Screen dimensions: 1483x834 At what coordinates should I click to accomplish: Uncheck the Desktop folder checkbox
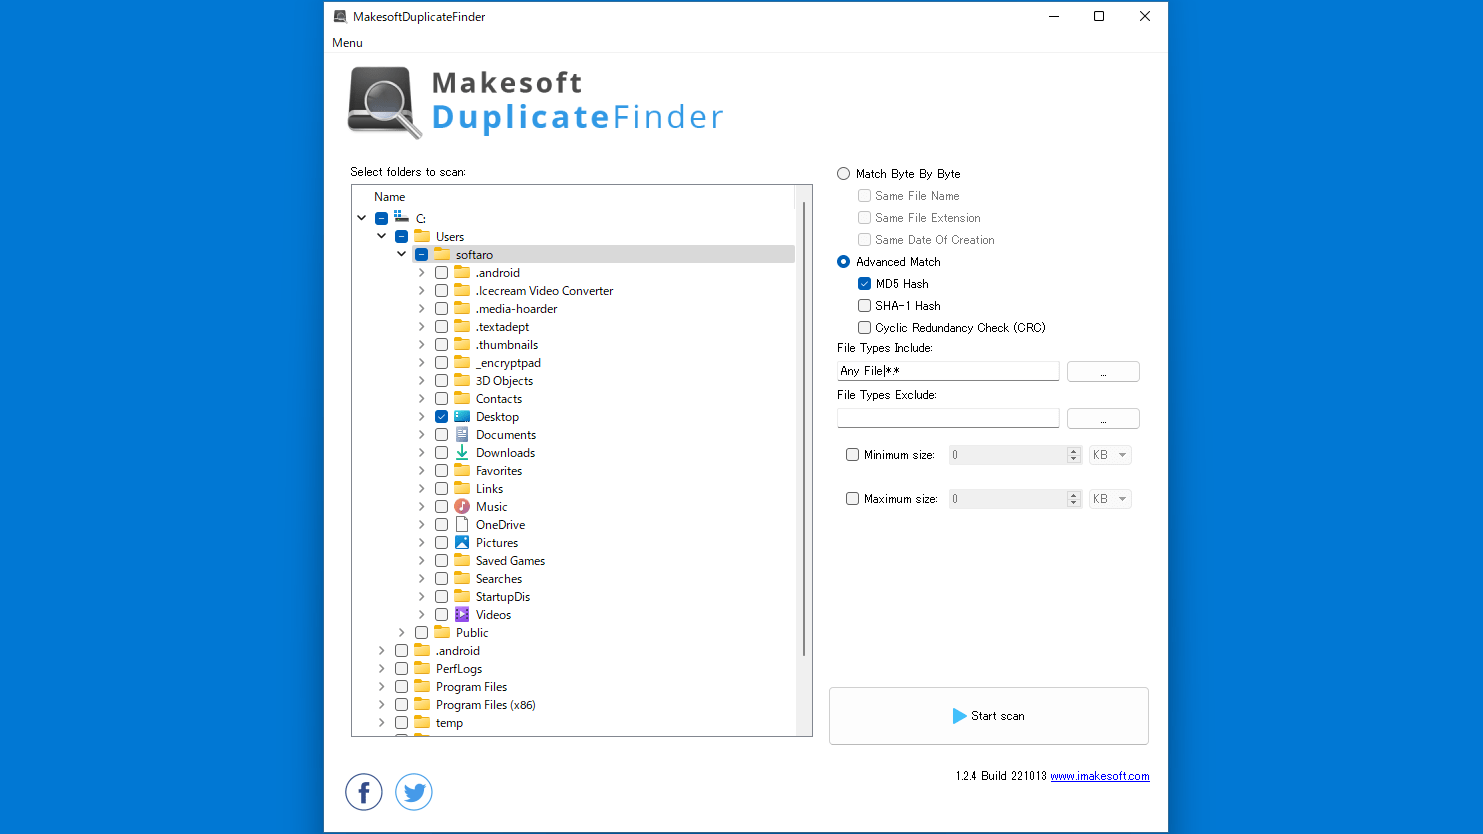click(441, 416)
